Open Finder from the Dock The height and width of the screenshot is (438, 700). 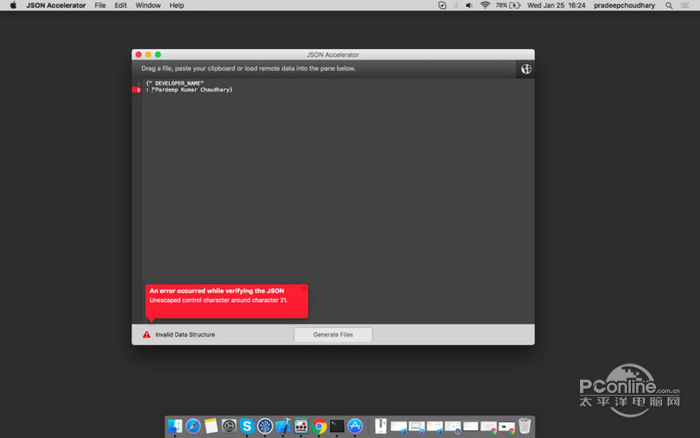pos(175,426)
